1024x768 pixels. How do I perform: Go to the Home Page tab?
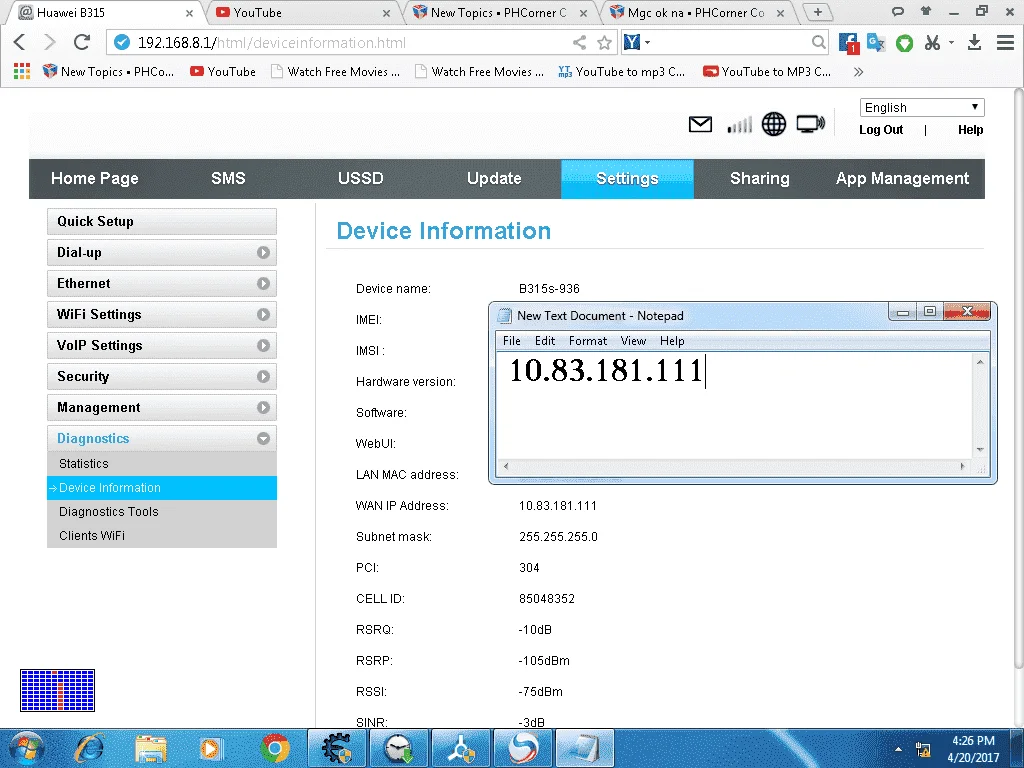[x=95, y=178]
